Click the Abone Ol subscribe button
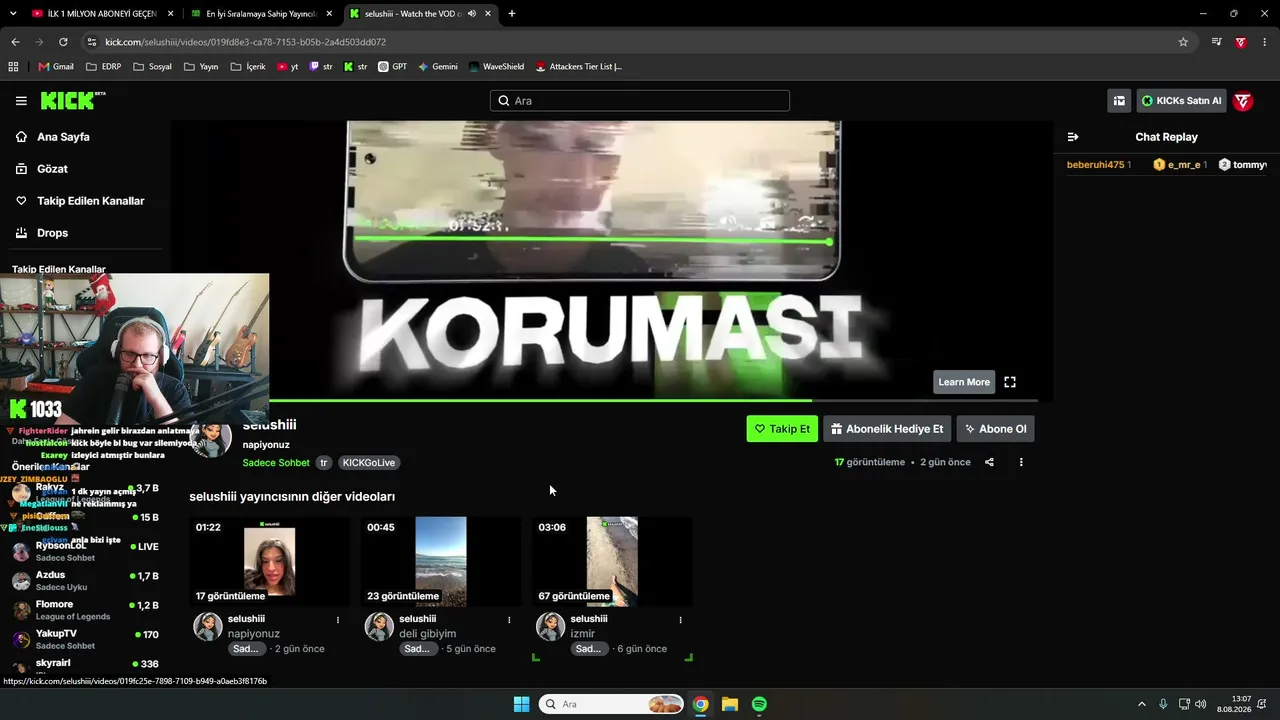The image size is (1280, 720). [996, 429]
